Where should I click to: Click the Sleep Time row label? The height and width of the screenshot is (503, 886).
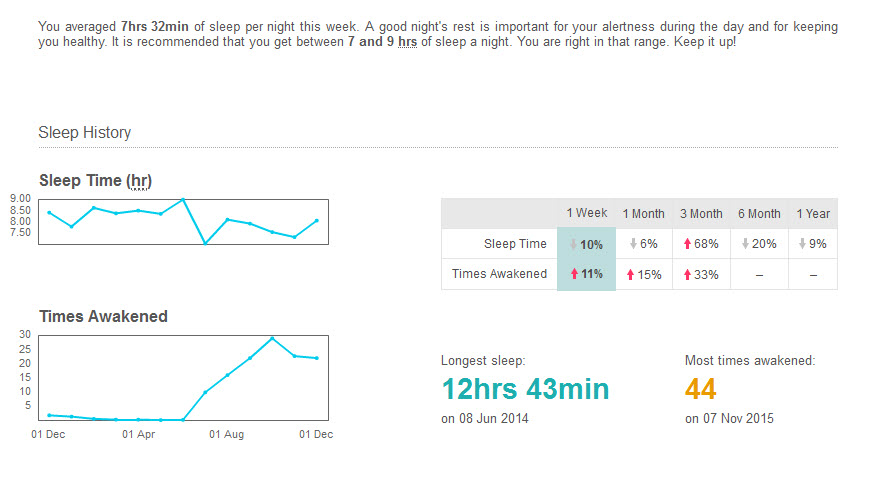pos(515,244)
